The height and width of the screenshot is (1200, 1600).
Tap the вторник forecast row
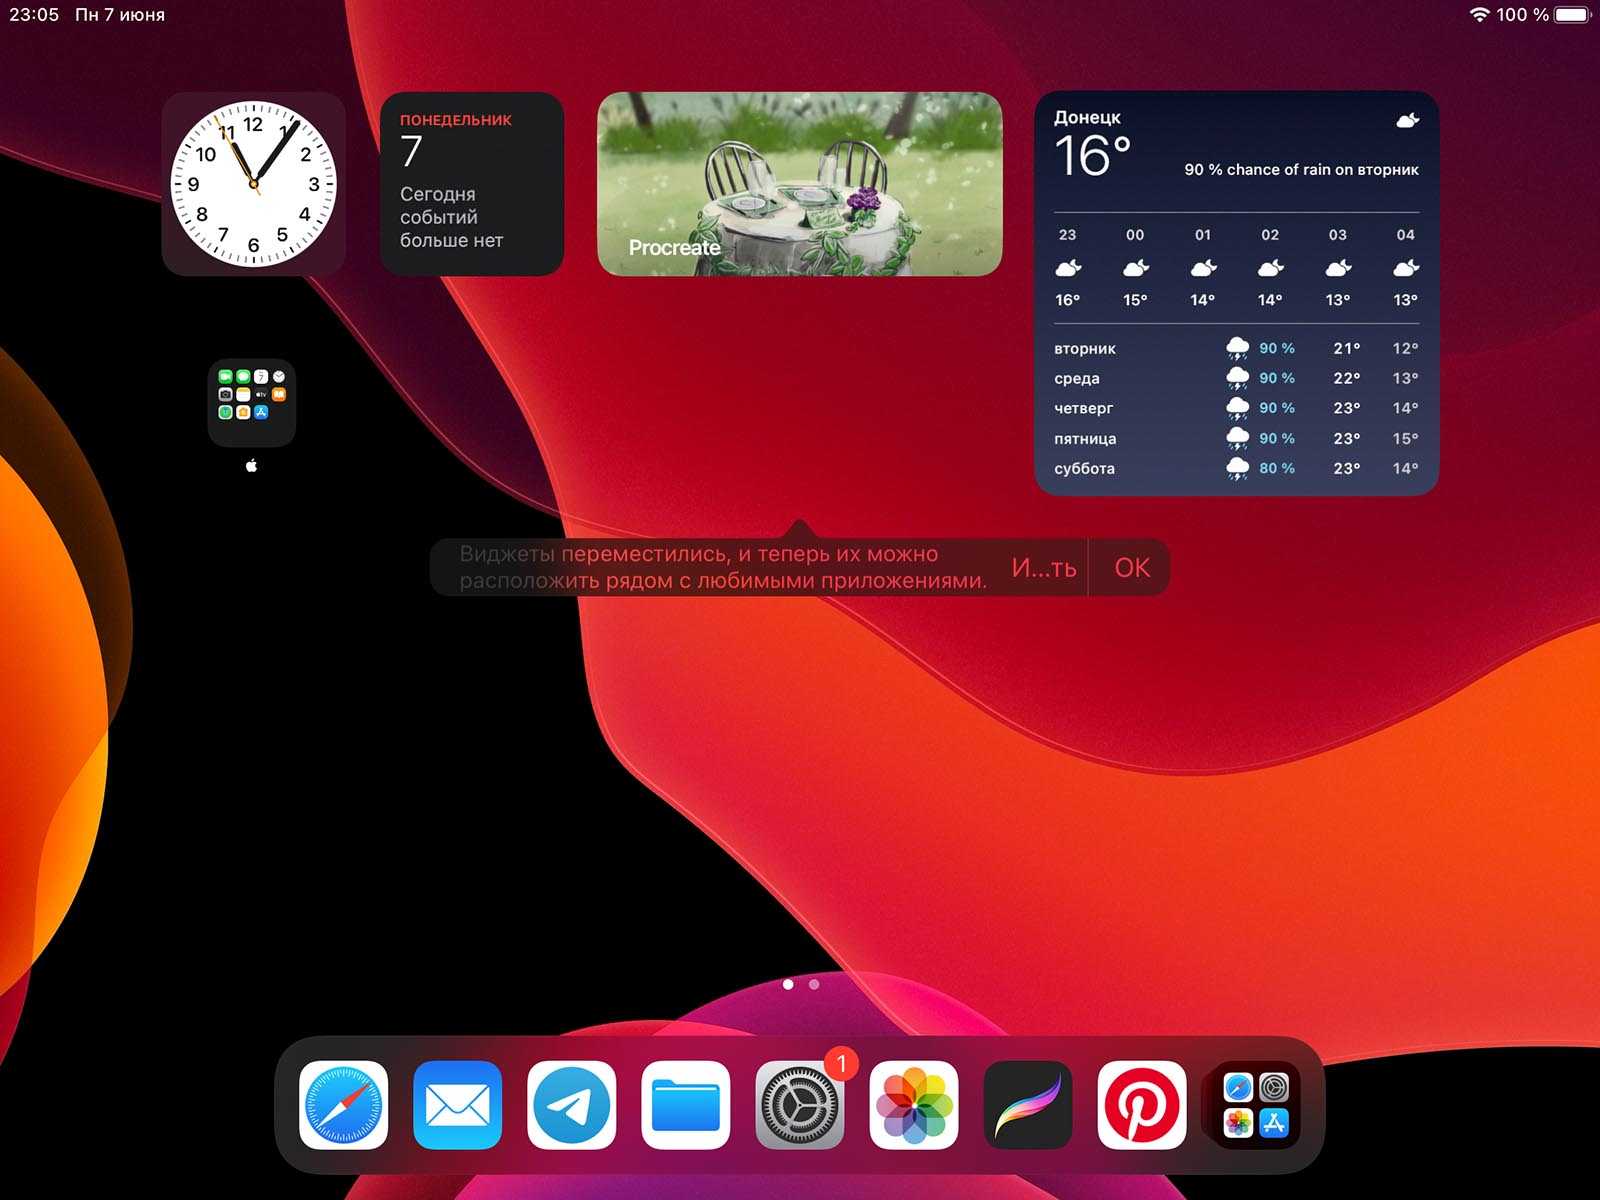pyautogui.click(x=1236, y=348)
